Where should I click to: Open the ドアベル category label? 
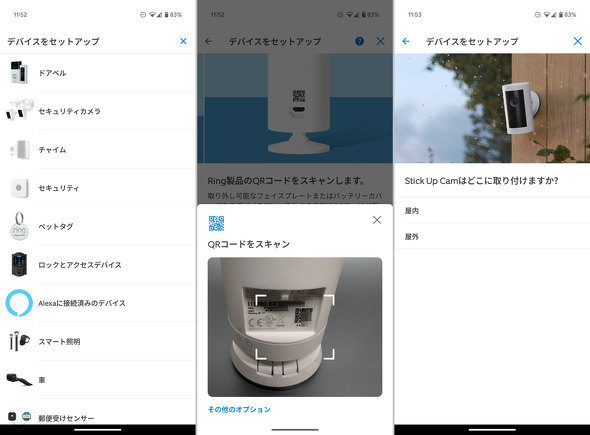pos(52,73)
